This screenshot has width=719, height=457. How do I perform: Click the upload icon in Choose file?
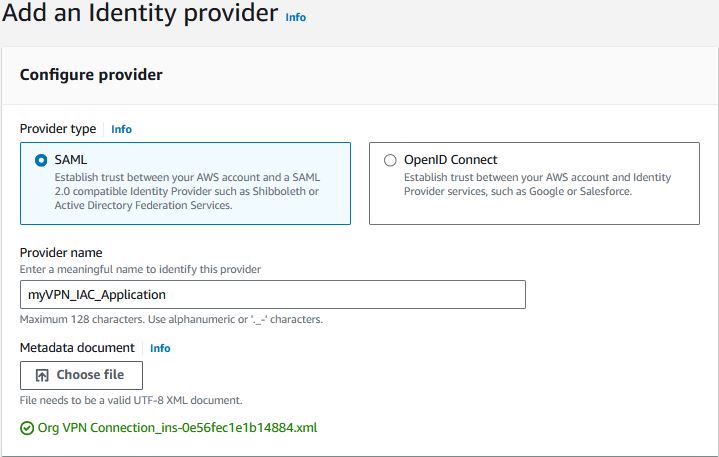point(42,375)
